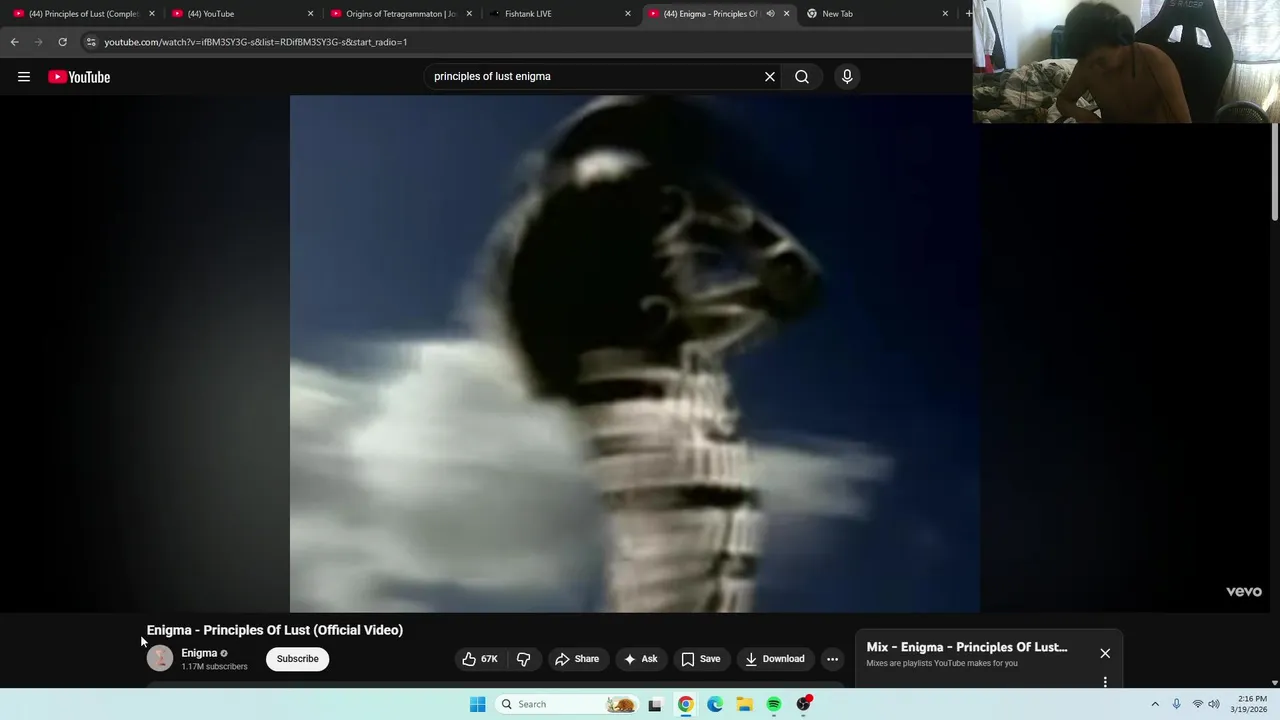Go back in browser history
Image resolution: width=1280 pixels, height=720 pixels.
coord(14,42)
